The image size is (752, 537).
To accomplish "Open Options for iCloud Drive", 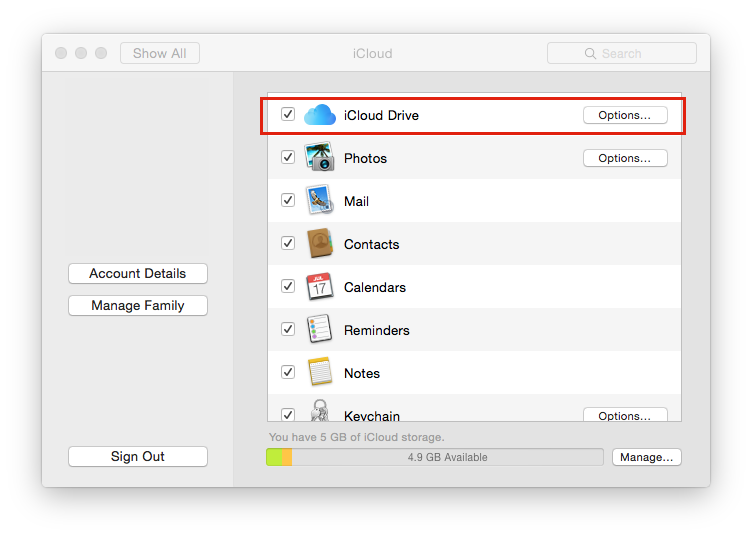I will (625, 115).
